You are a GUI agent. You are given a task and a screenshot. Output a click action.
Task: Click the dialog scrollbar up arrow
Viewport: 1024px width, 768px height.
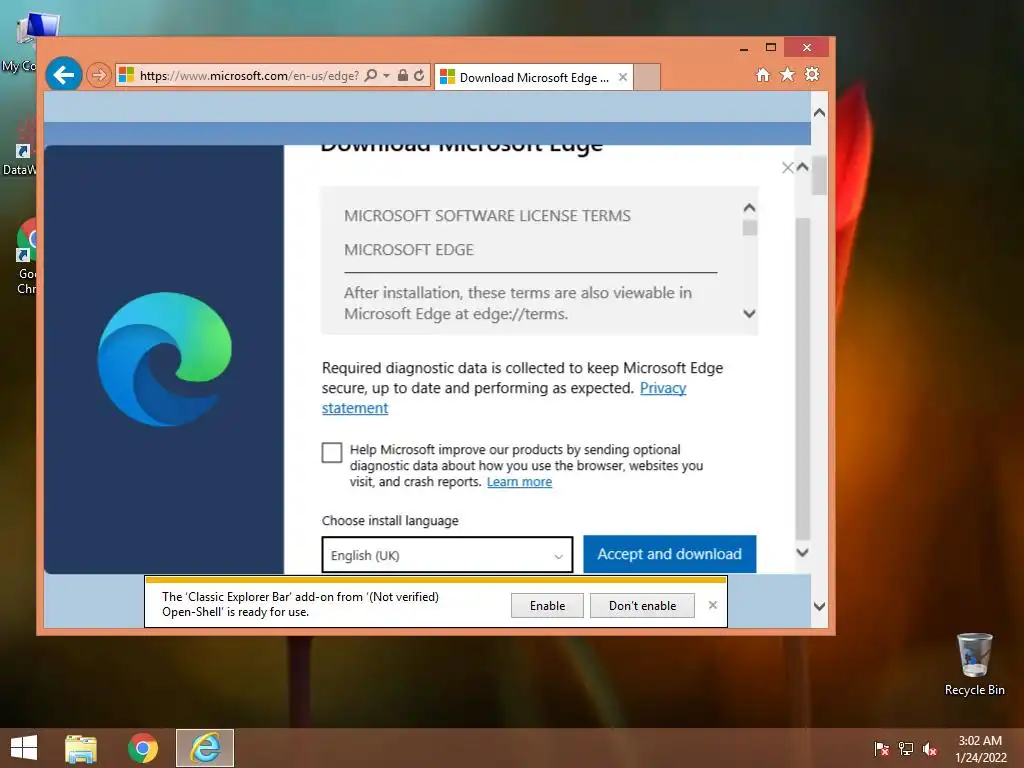point(803,167)
